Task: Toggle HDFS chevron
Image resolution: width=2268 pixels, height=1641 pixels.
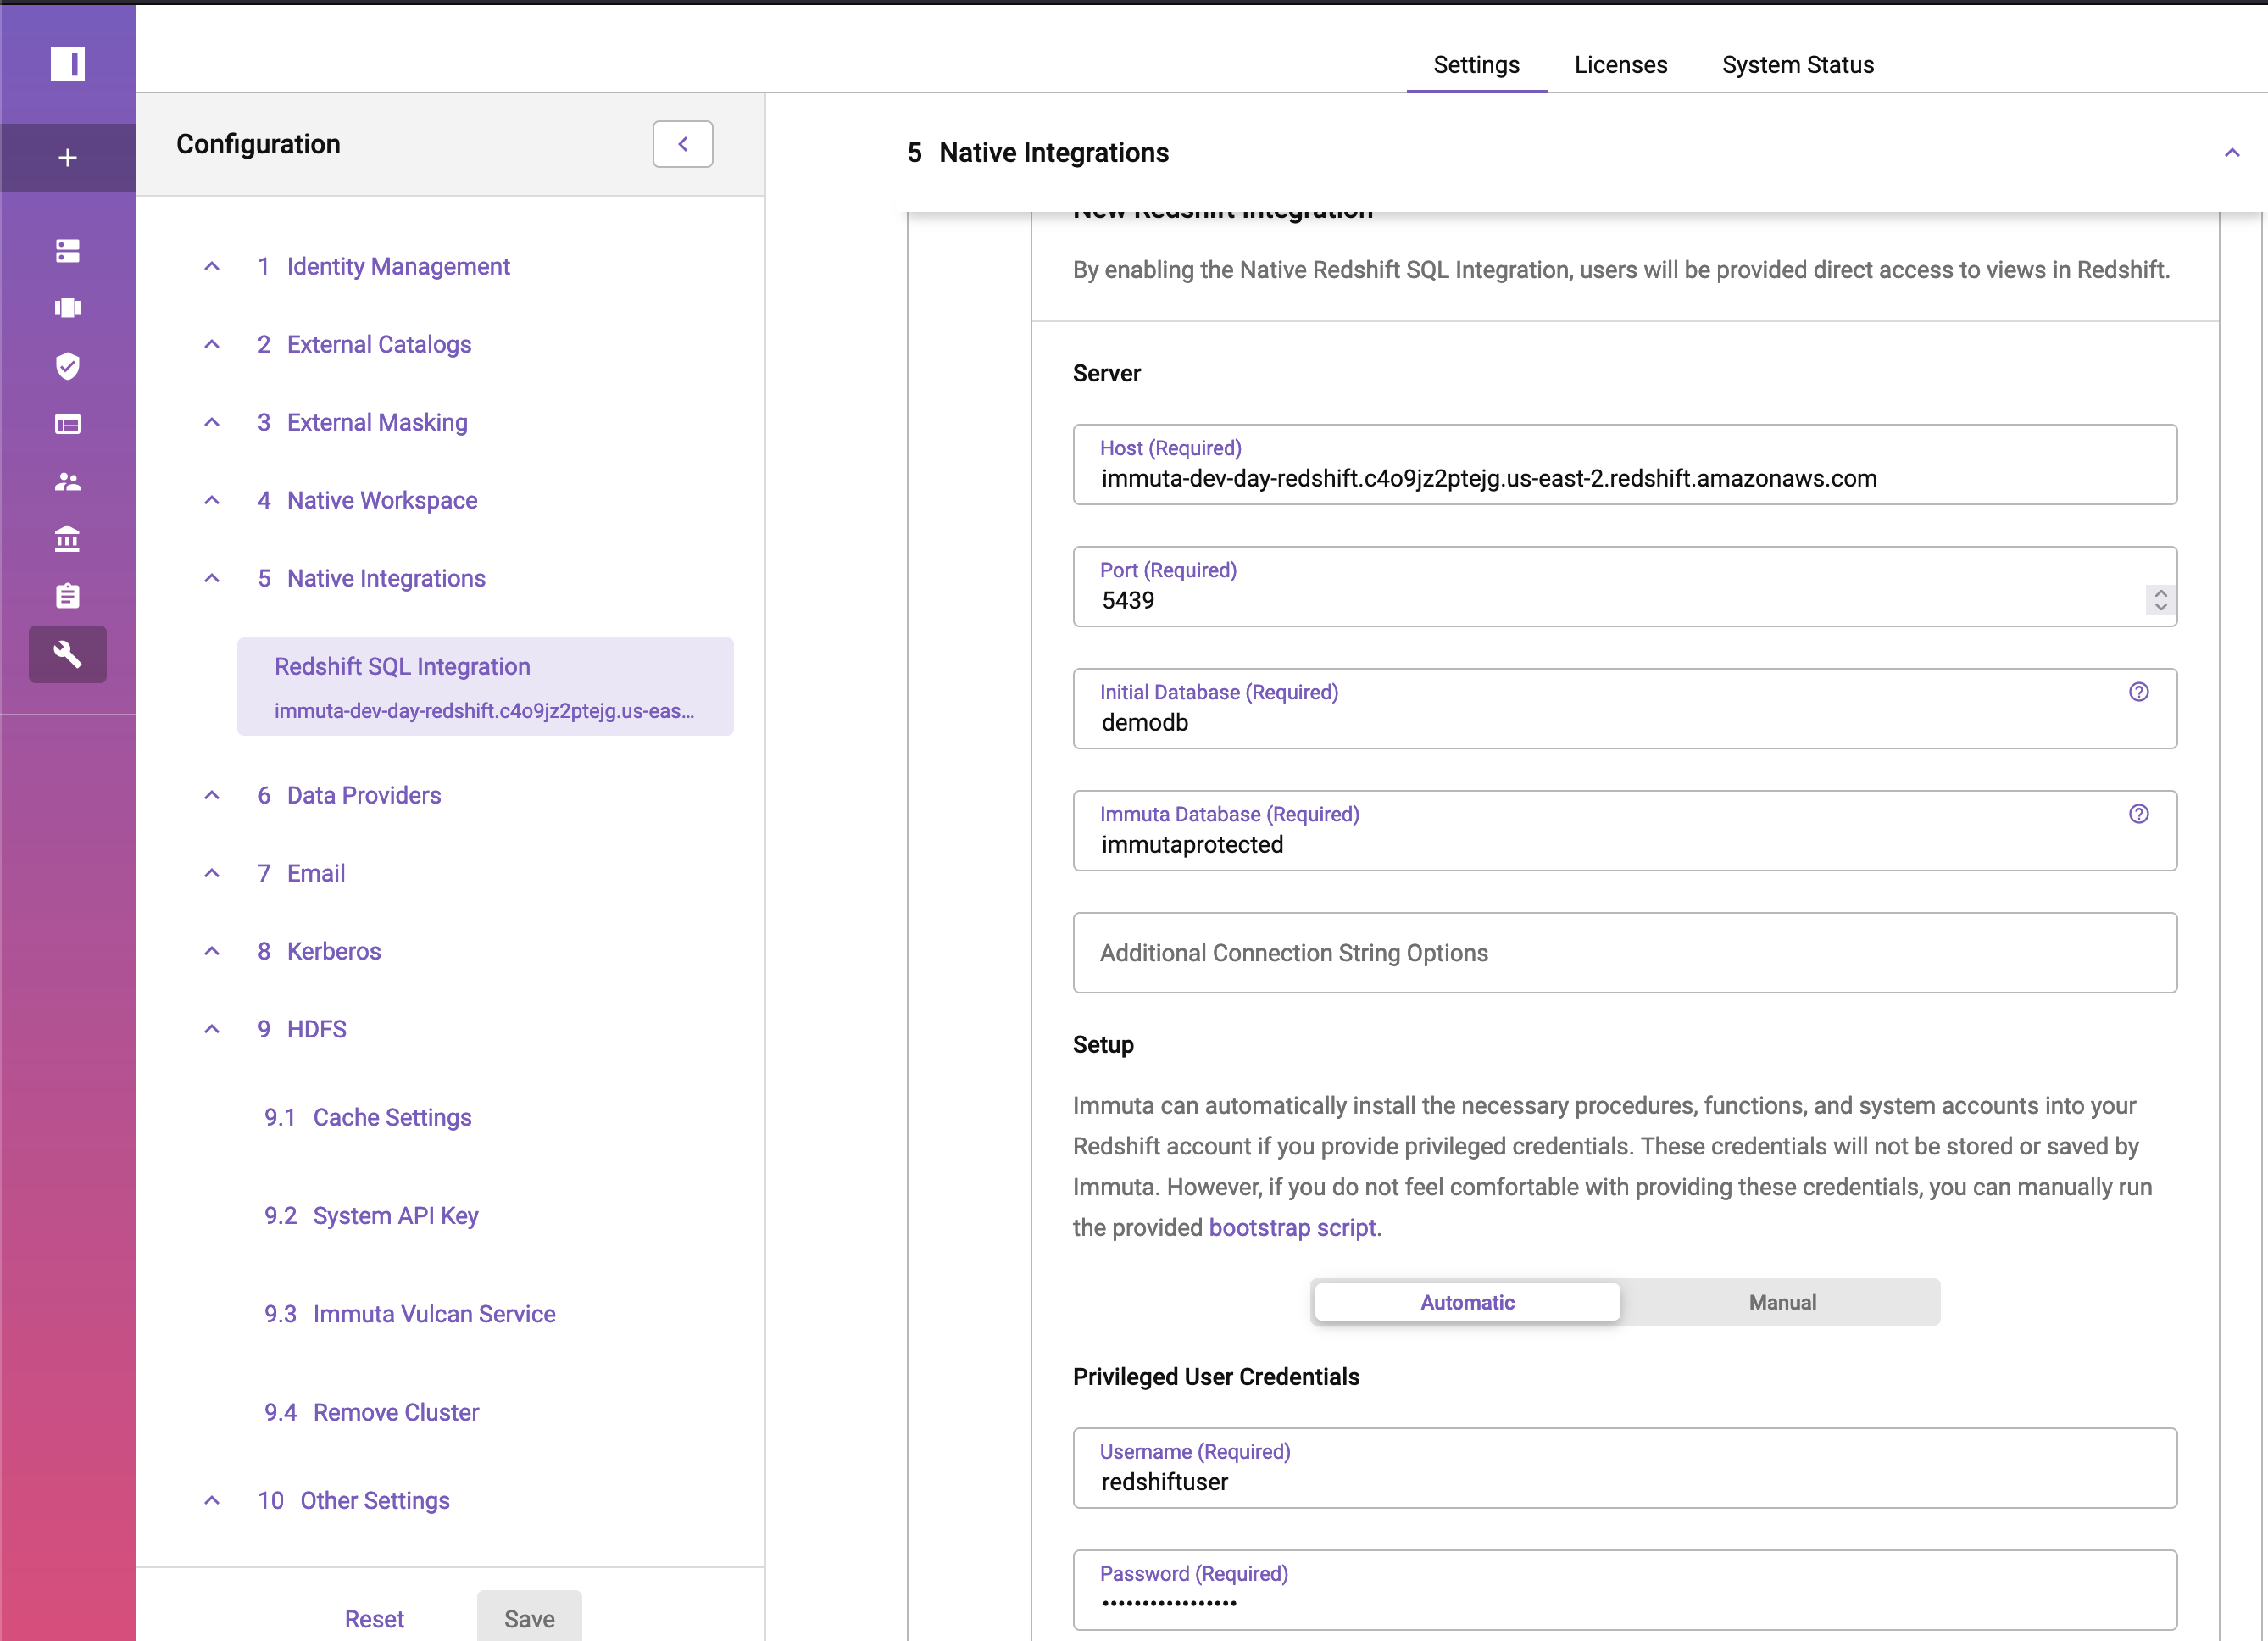Action: (212, 1029)
